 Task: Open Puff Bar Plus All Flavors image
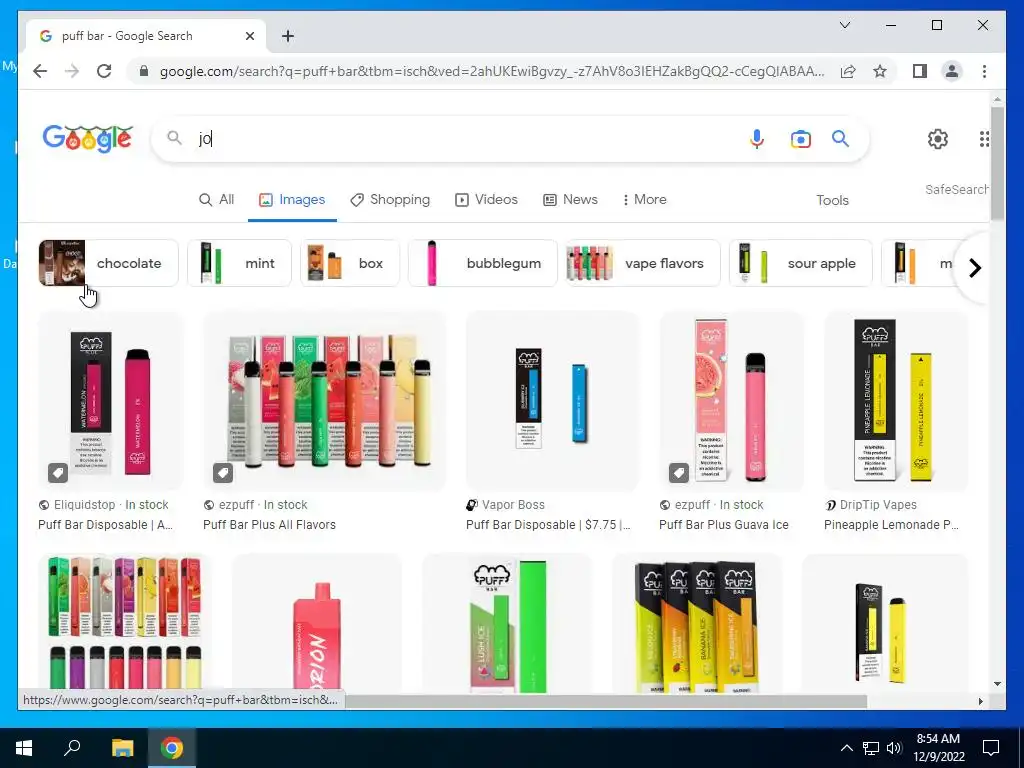tap(325, 400)
